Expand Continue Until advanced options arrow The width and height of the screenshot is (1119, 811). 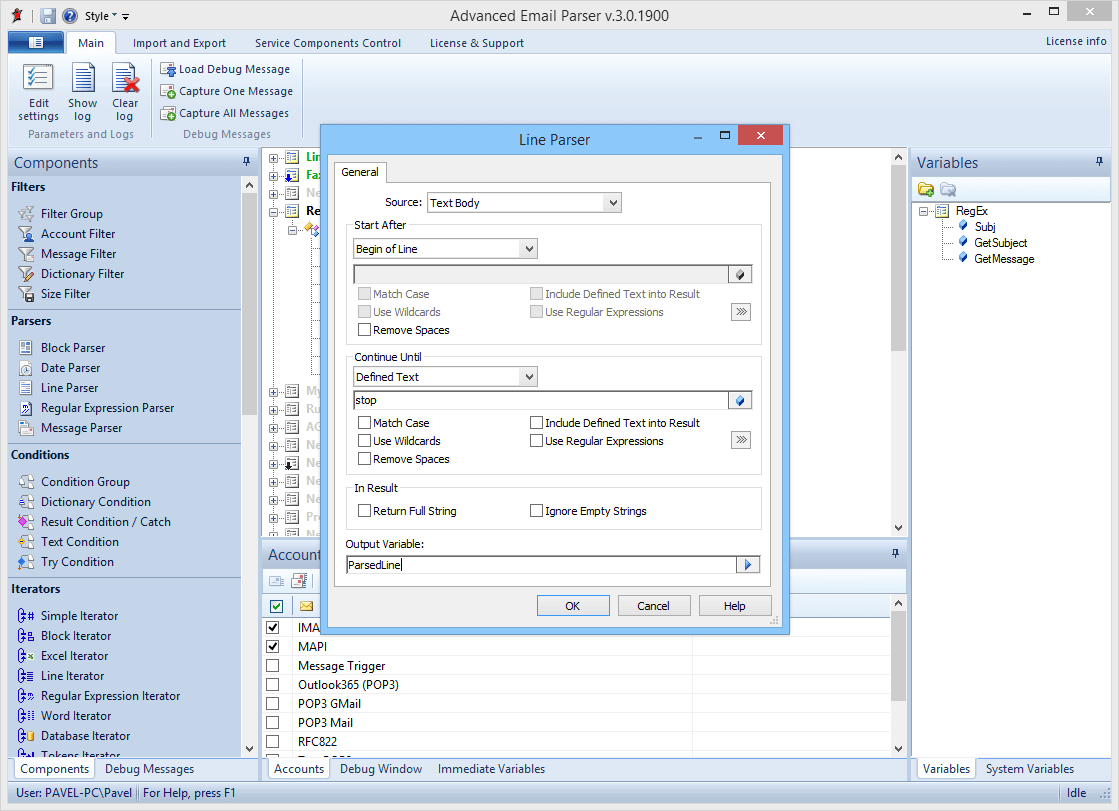coord(741,440)
